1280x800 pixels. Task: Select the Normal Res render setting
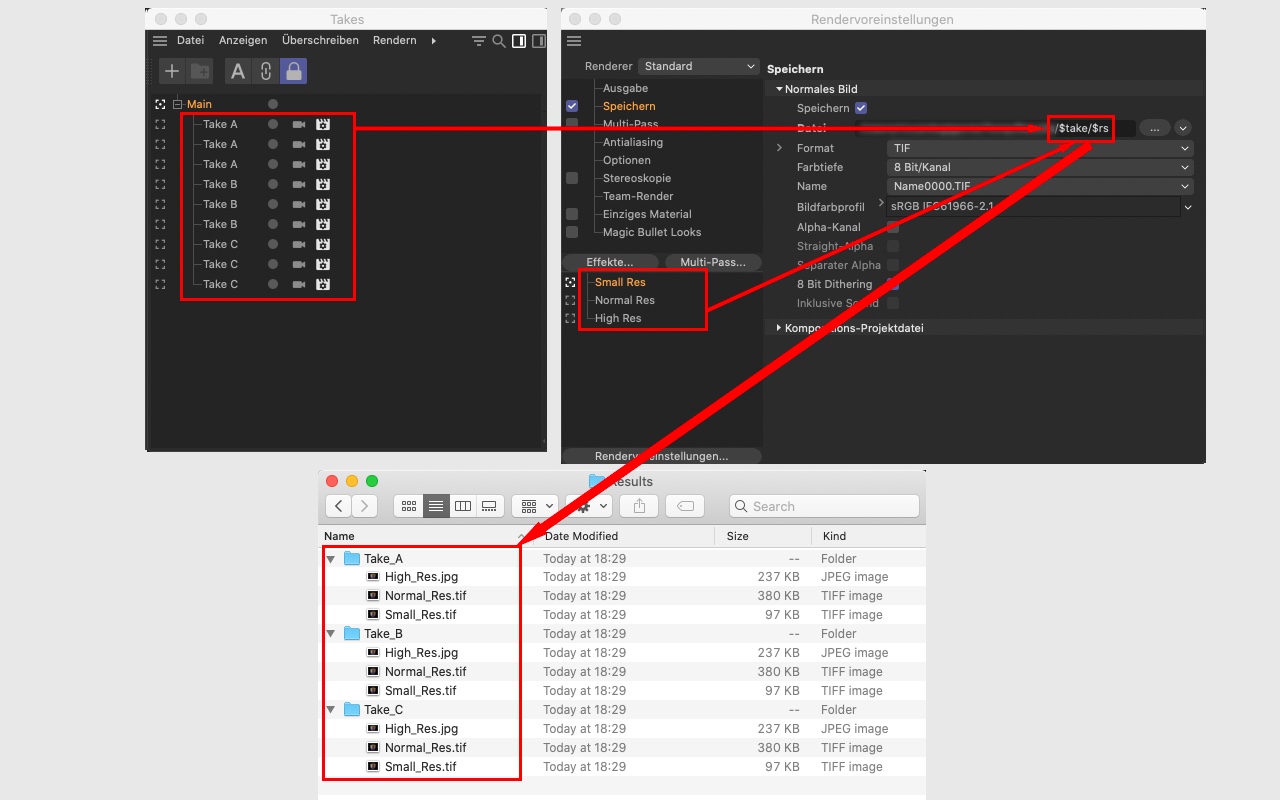coord(625,300)
